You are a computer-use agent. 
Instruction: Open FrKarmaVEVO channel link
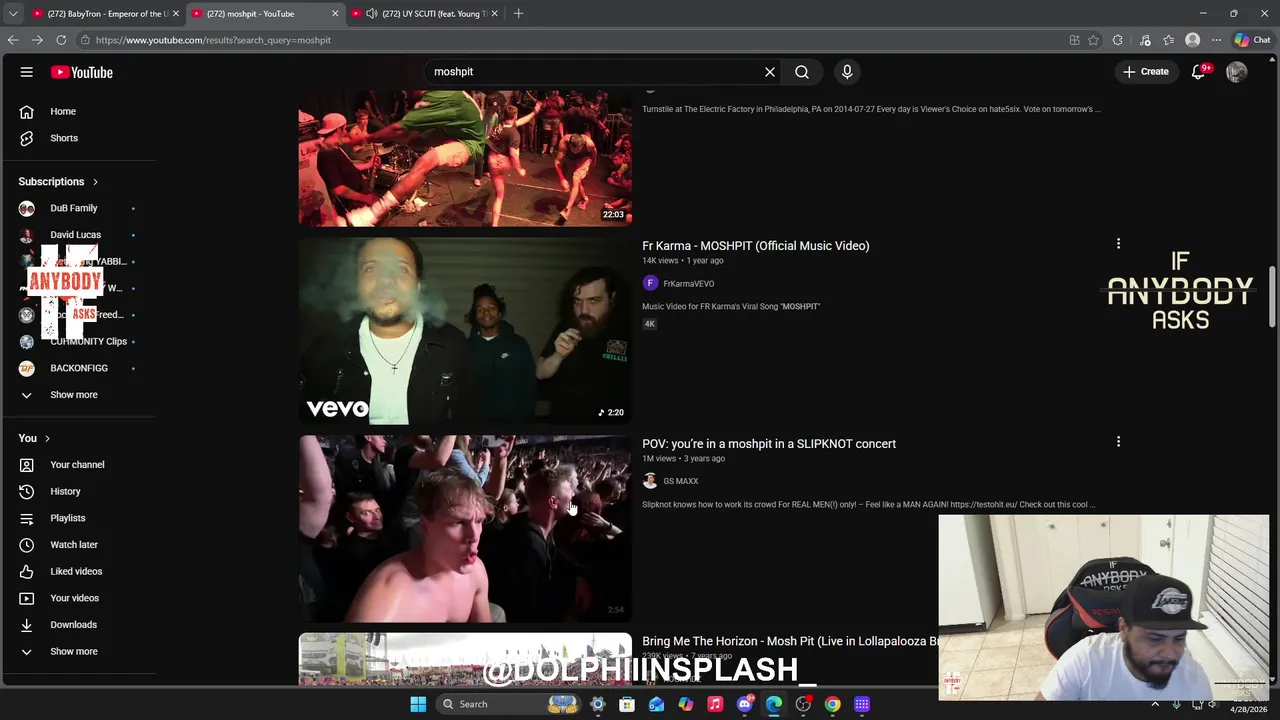click(x=688, y=284)
